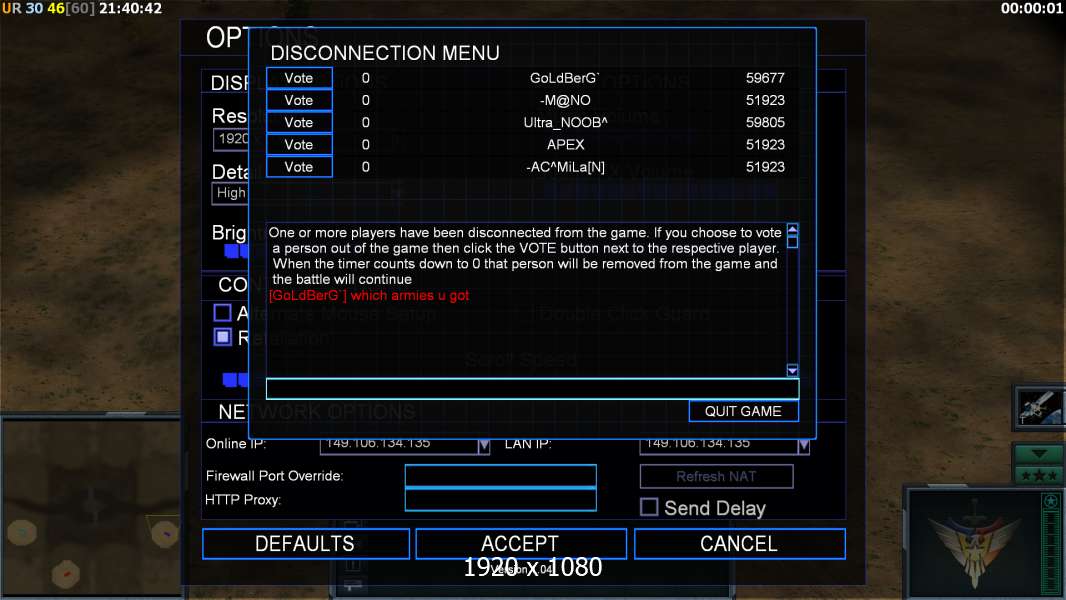Toggle the Retaliation checkbox

click(222, 337)
